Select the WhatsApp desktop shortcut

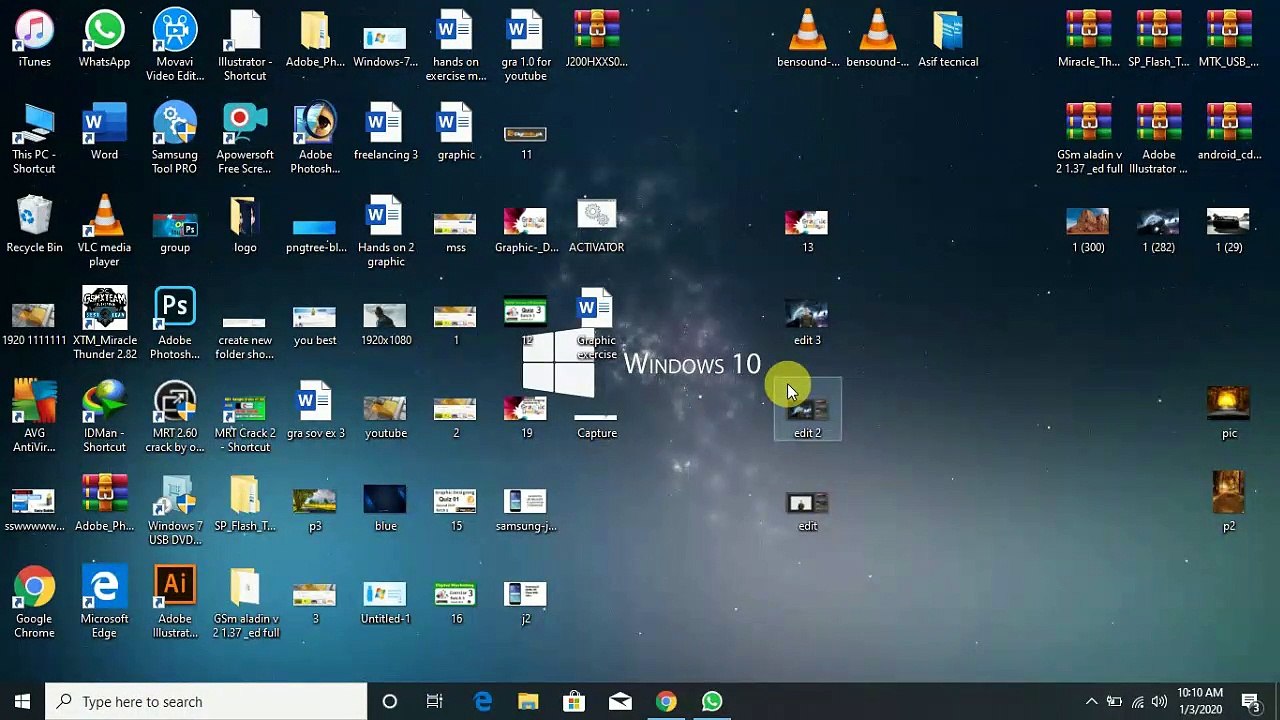pyautogui.click(x=104, y=39)
